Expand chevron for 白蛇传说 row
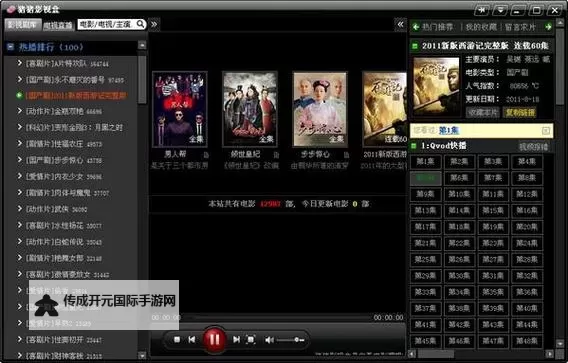 (x=20, y=241)
